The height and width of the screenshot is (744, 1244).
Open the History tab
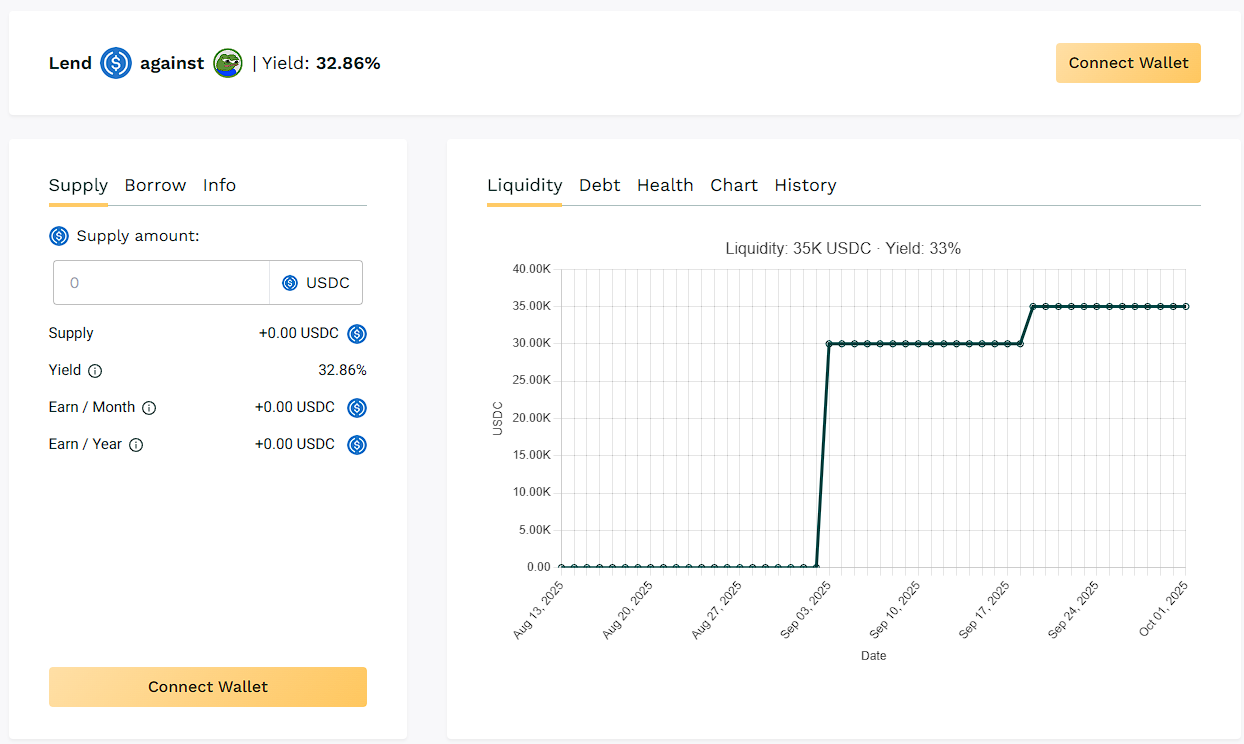(805, 185)
